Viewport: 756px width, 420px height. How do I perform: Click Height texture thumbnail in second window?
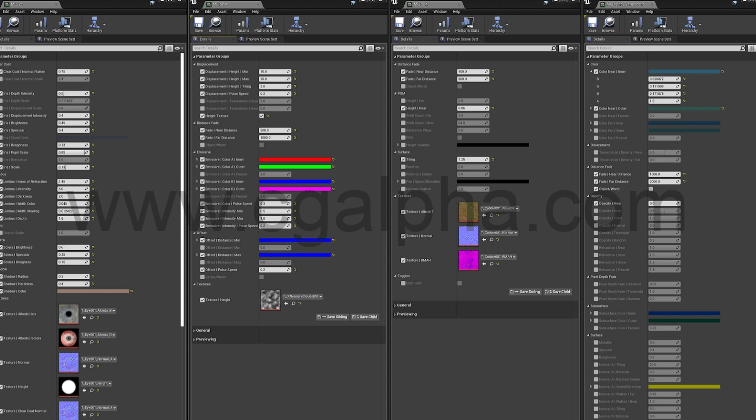270,300
